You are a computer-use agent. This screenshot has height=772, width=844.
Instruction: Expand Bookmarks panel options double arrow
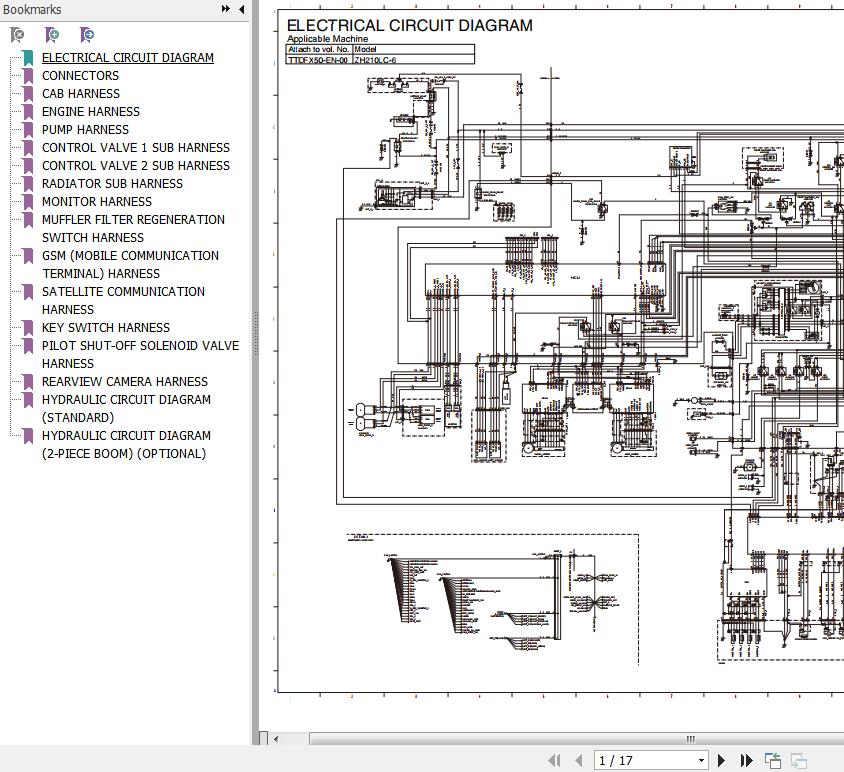[227, 9]
